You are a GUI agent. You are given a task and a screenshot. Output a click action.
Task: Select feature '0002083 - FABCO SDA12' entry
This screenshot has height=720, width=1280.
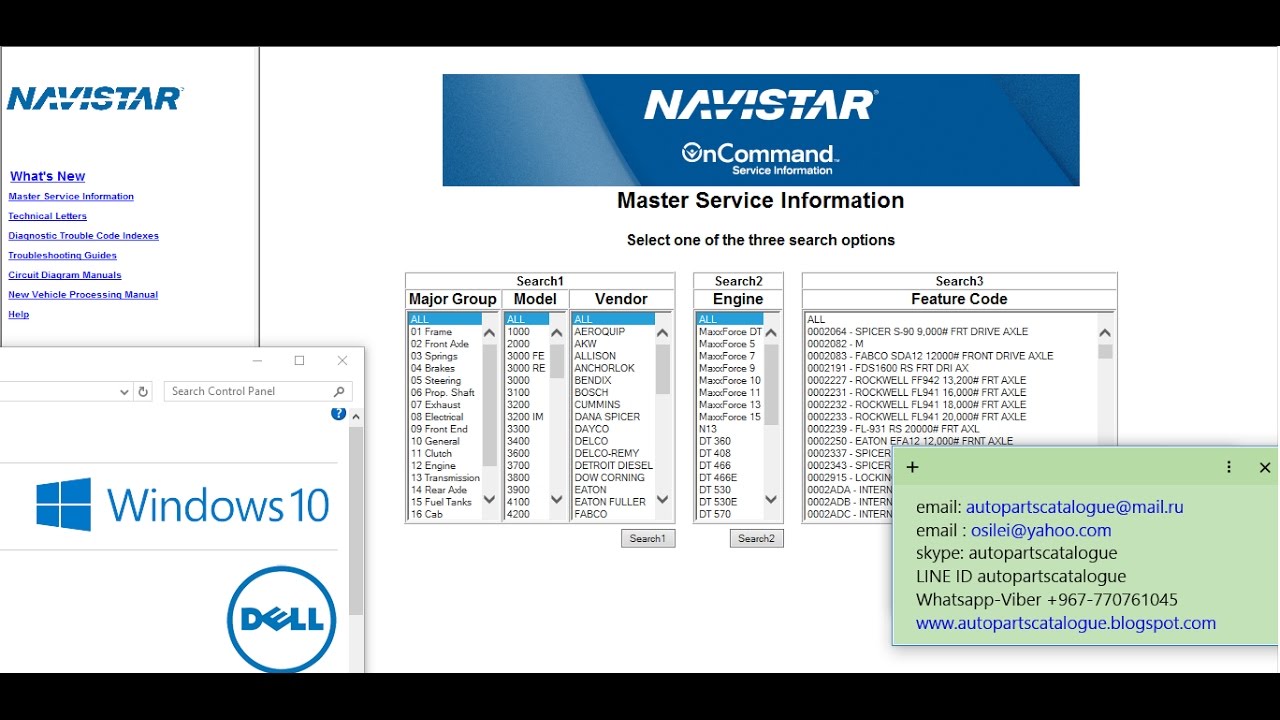pos(951,356)
